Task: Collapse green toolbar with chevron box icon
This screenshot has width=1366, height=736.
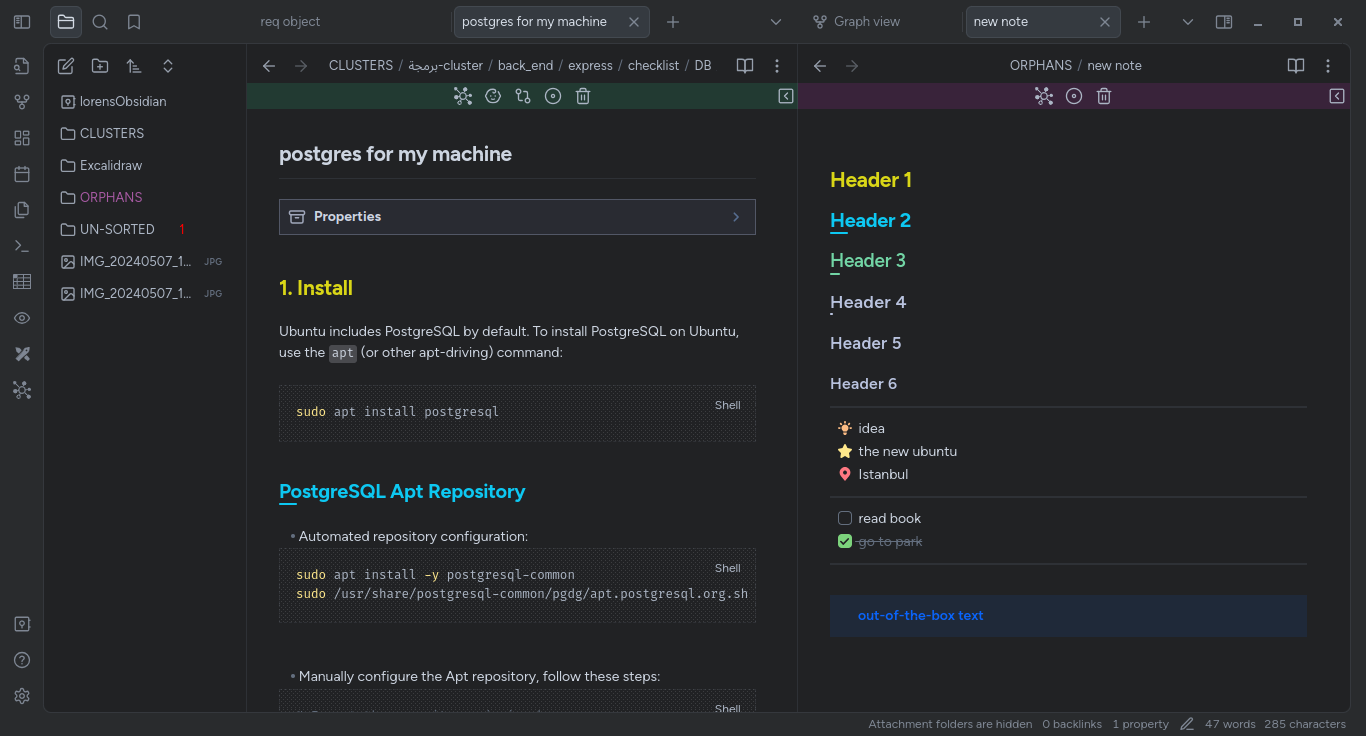Action: point(786,96)
